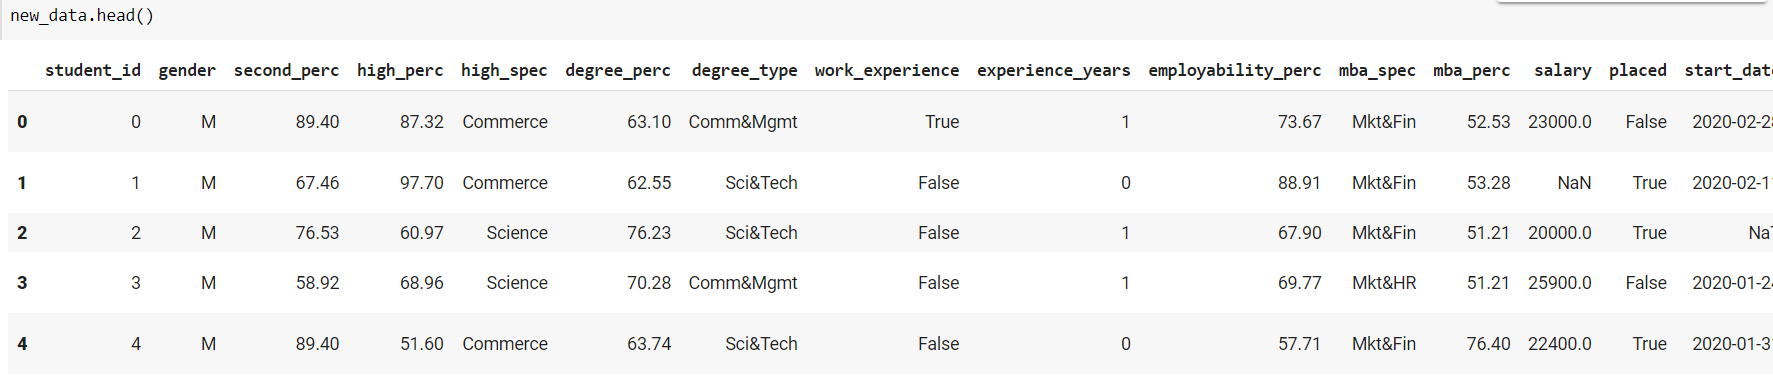This screenshot has width=1773, height=386.
Task: Select the mba_spec column header
Action: [1377, 70]
